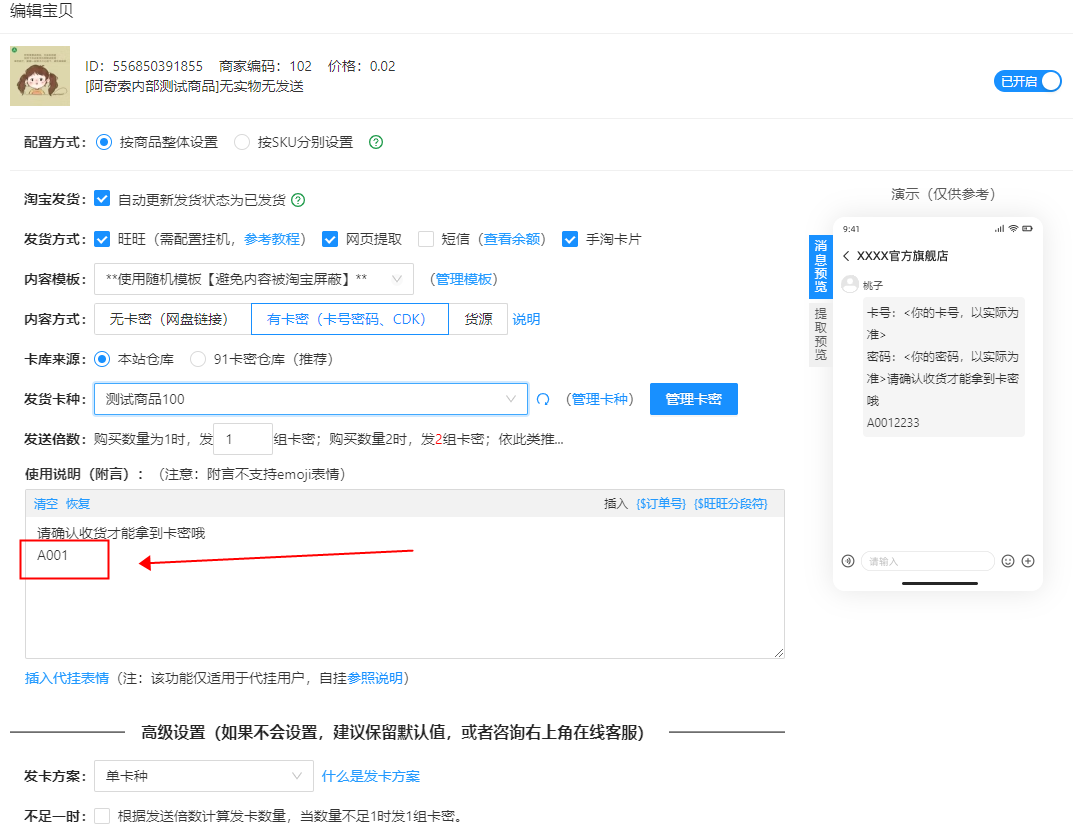Open the 管理卡种 link

point(599,399)
